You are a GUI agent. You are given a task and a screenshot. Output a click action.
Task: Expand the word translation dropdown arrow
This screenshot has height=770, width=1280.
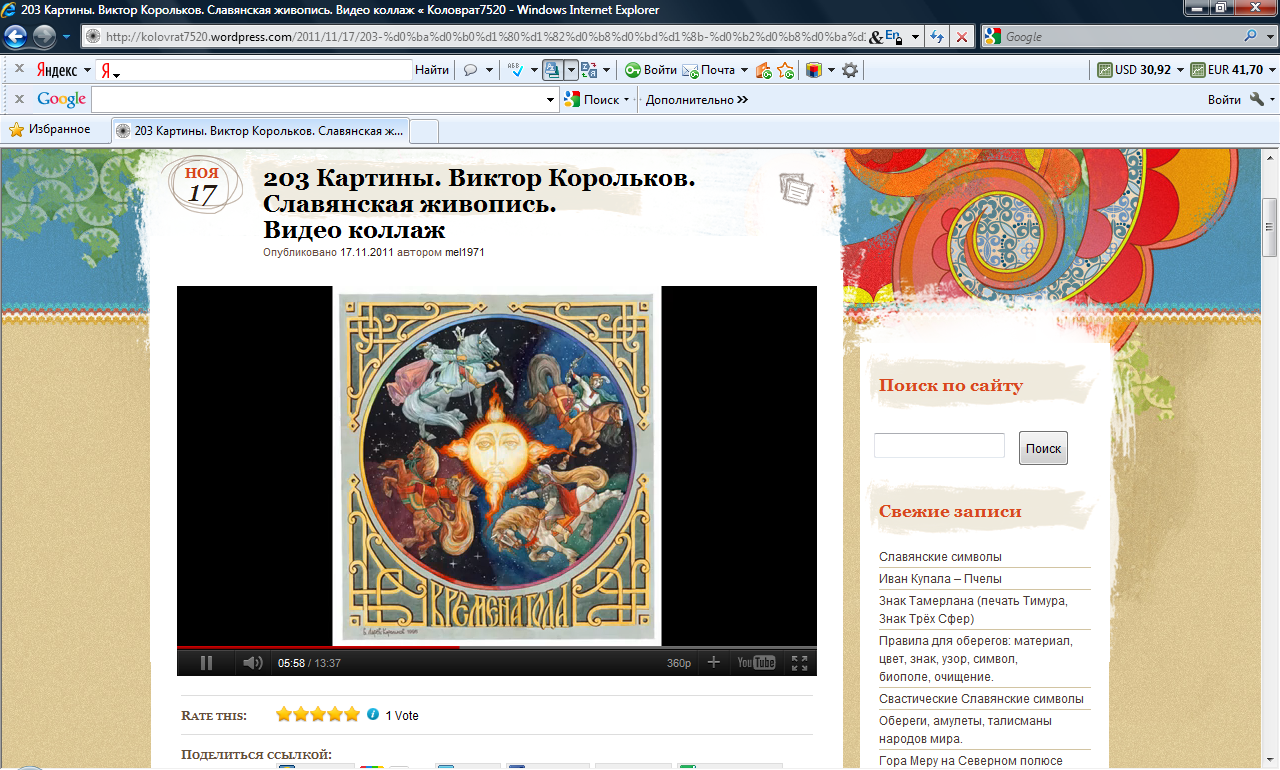(x=571, y=70)
